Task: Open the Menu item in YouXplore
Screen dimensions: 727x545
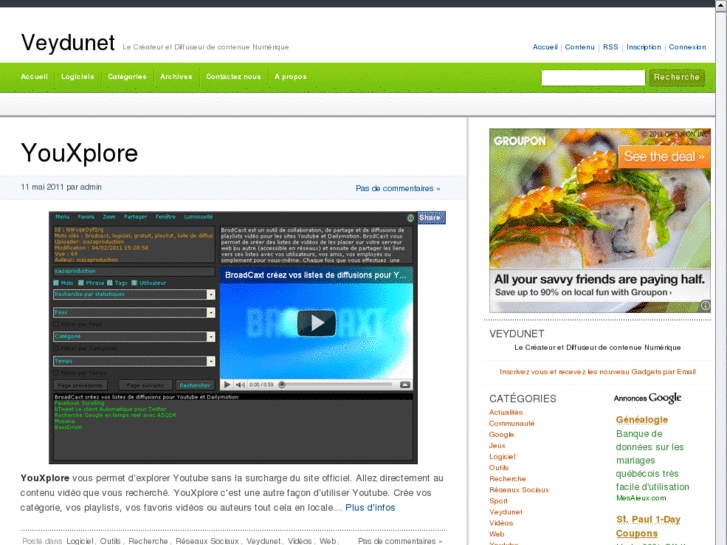Action: 63,217
